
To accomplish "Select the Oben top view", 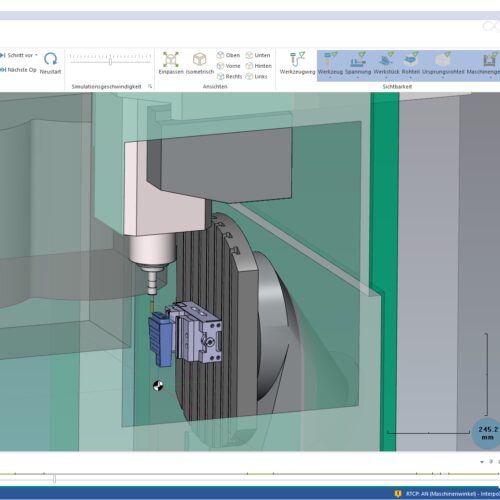I will tap(228, 55).
